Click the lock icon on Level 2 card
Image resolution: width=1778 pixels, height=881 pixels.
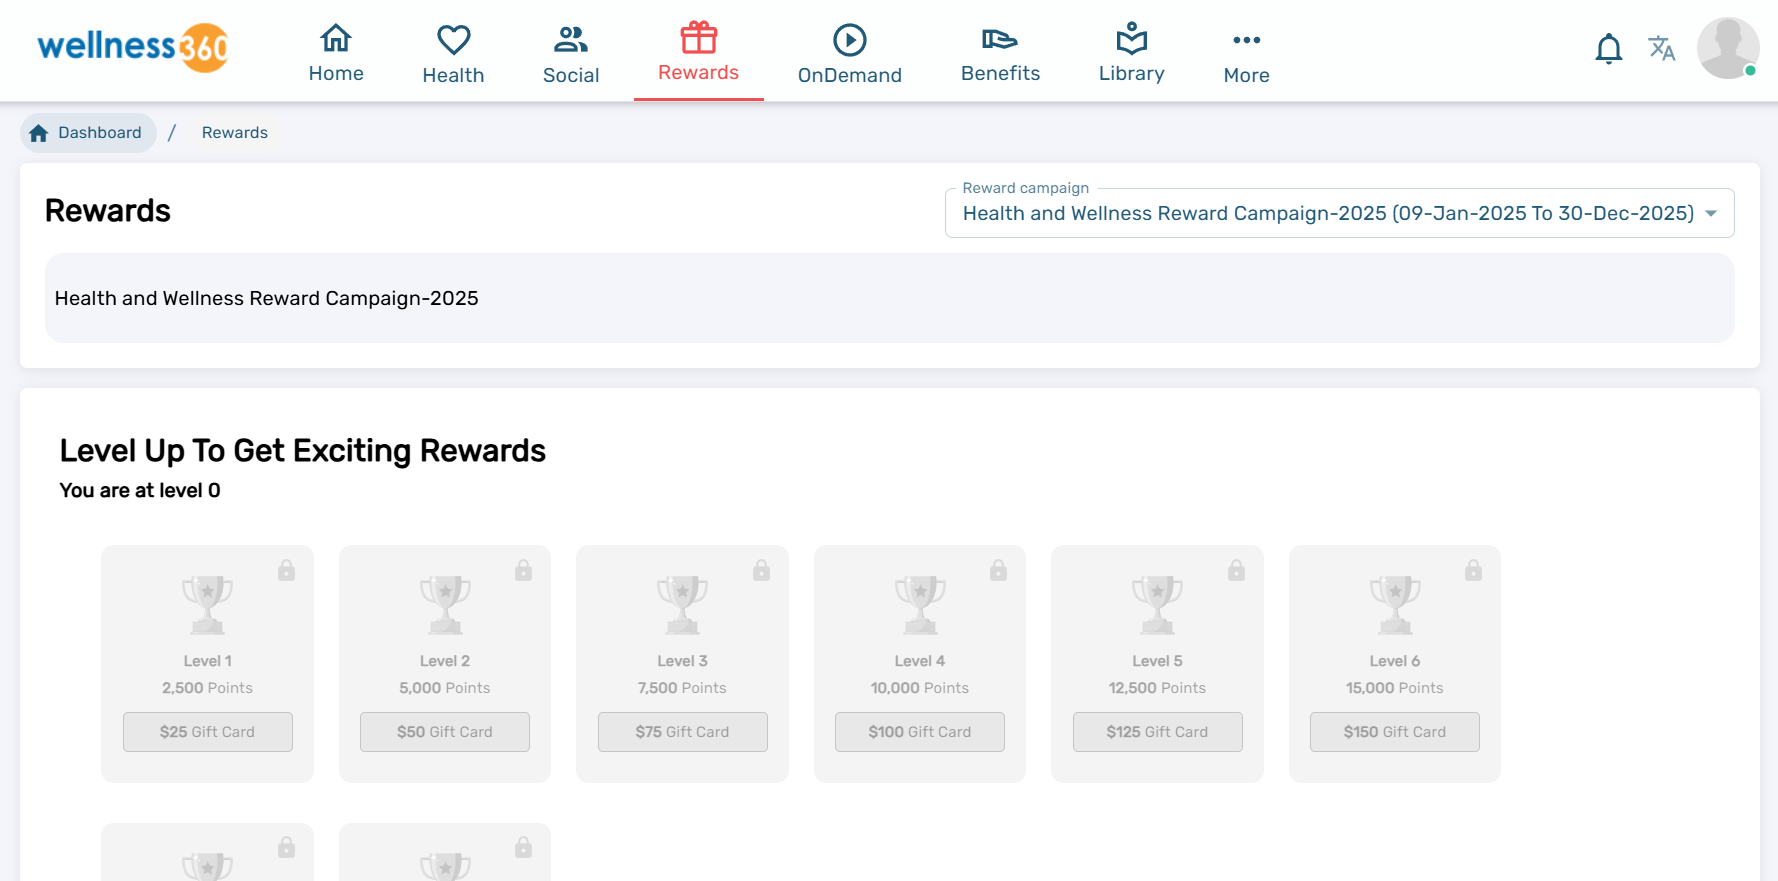(523, 570)
